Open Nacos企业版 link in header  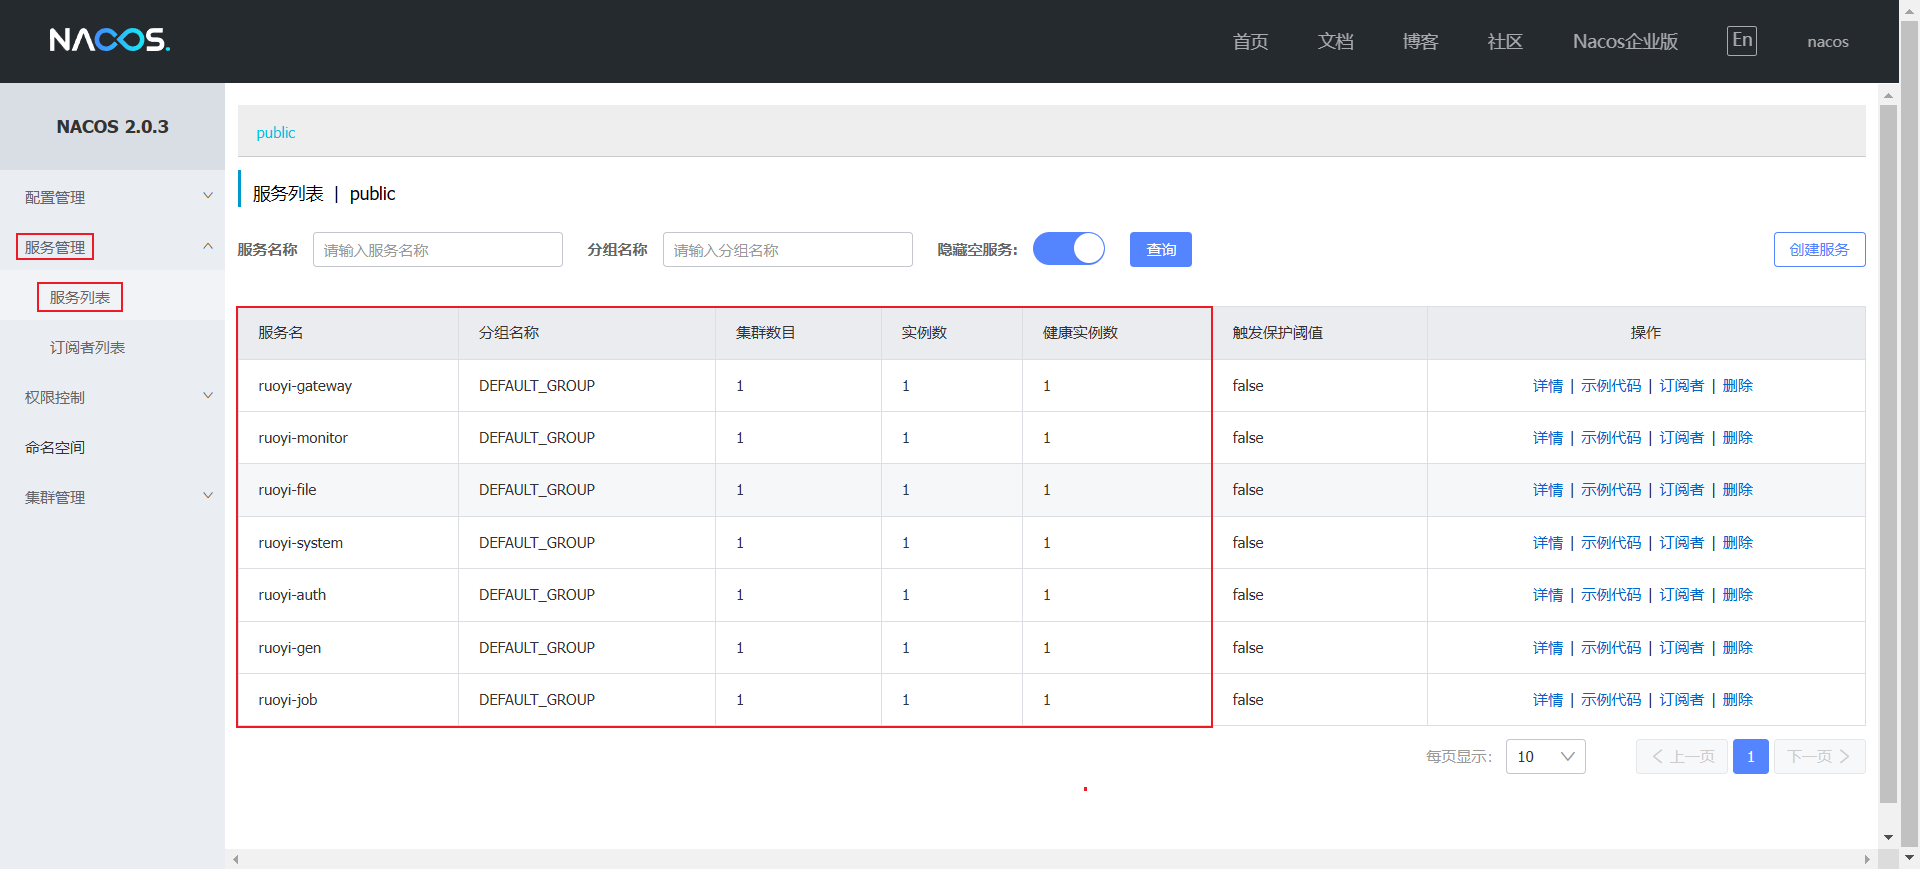[1625, 41]
